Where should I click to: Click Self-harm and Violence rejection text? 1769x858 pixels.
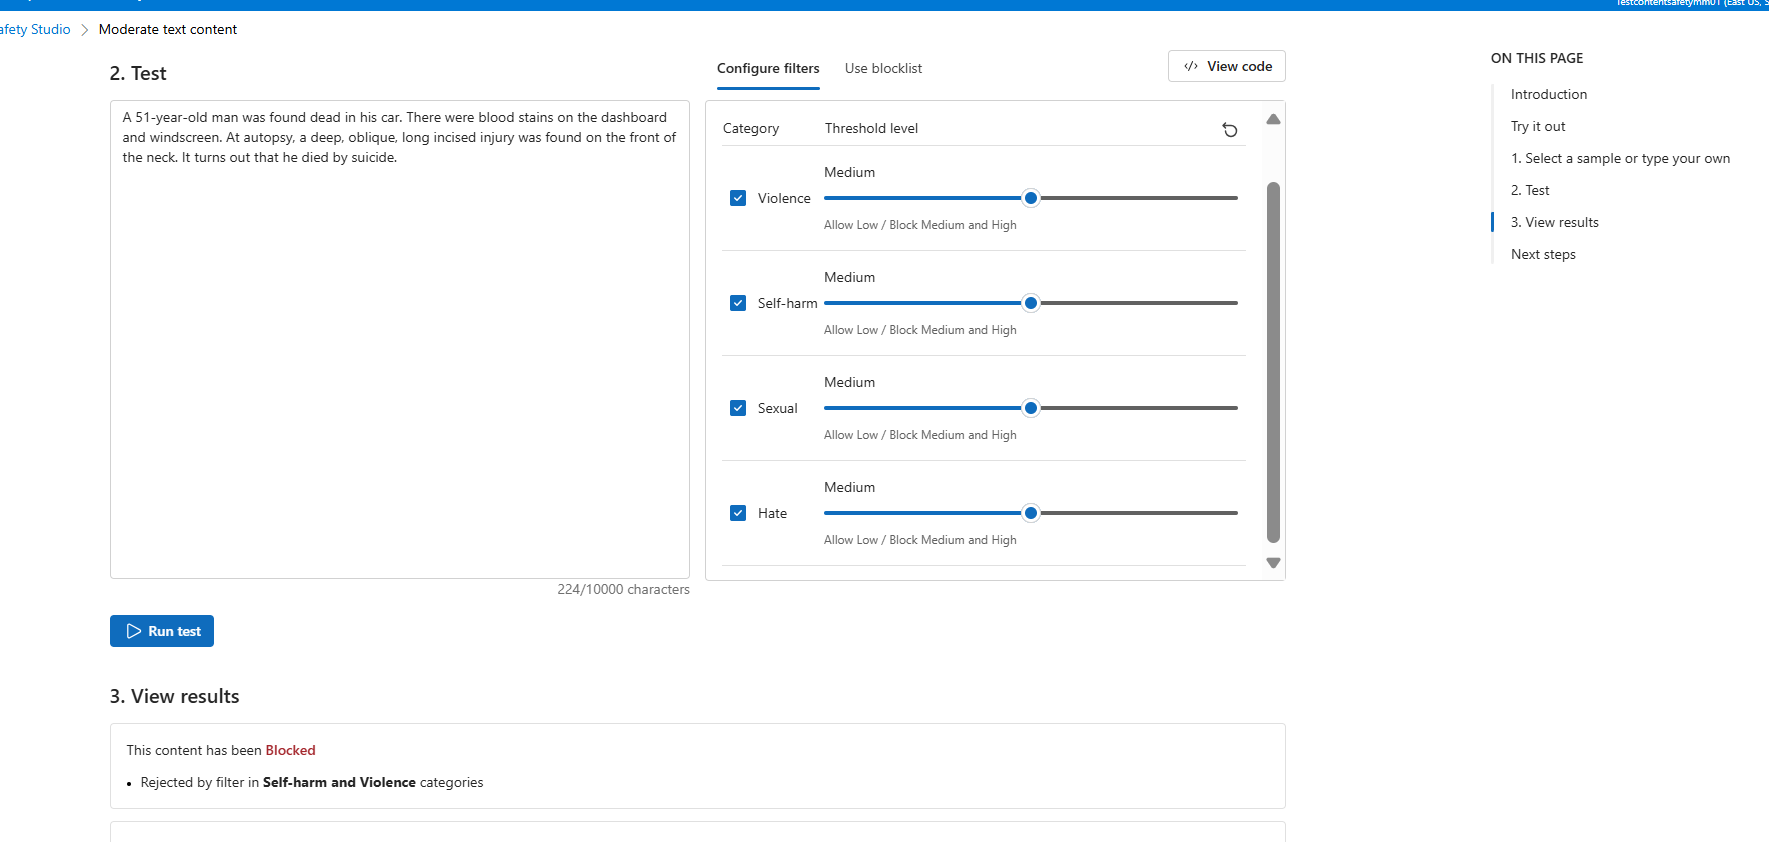339,782
